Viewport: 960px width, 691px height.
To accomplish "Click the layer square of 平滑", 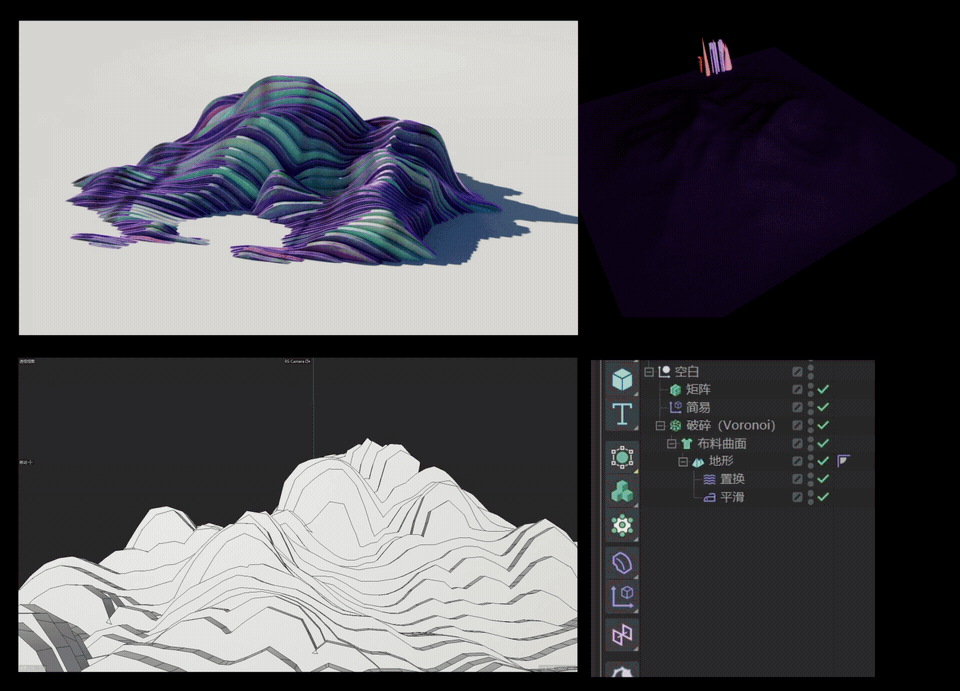I will tap(797, 497).
